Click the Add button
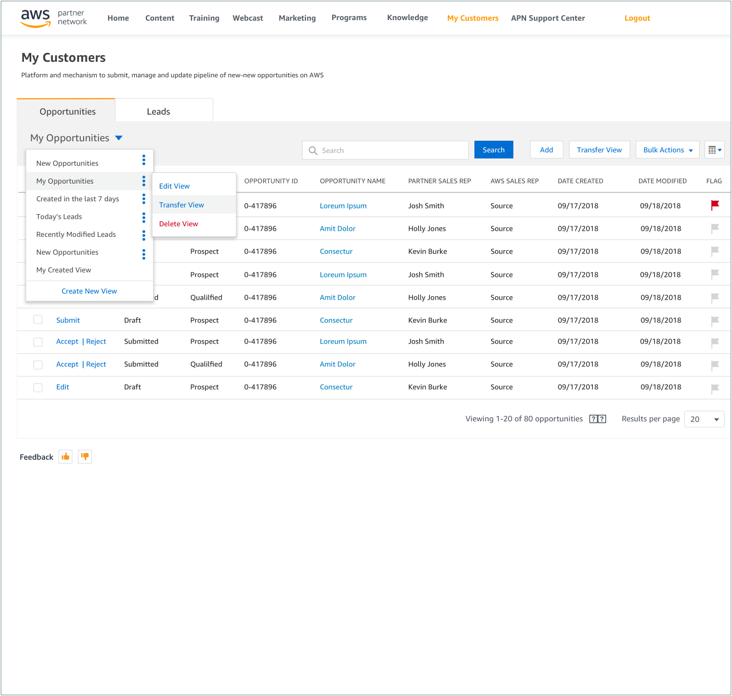The width and height of the screenshot is (732, 696). [x=546, y=150]
